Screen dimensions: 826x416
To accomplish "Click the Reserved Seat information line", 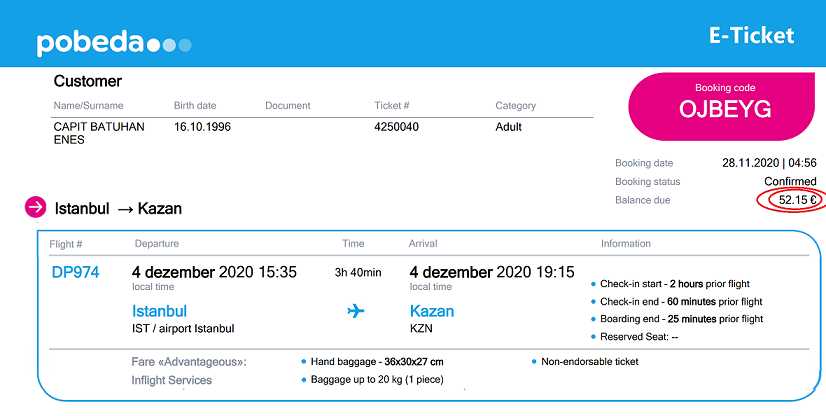I will coord(635,336).
